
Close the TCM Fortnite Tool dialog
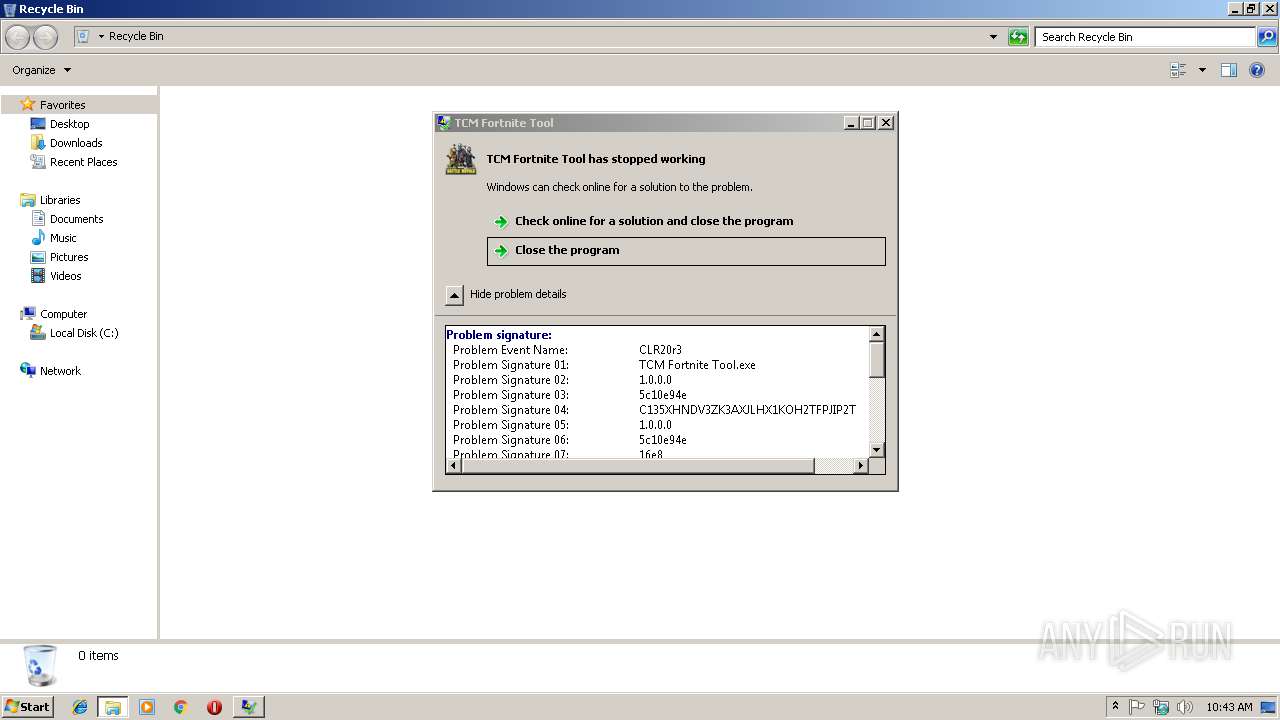pos(885,123)
